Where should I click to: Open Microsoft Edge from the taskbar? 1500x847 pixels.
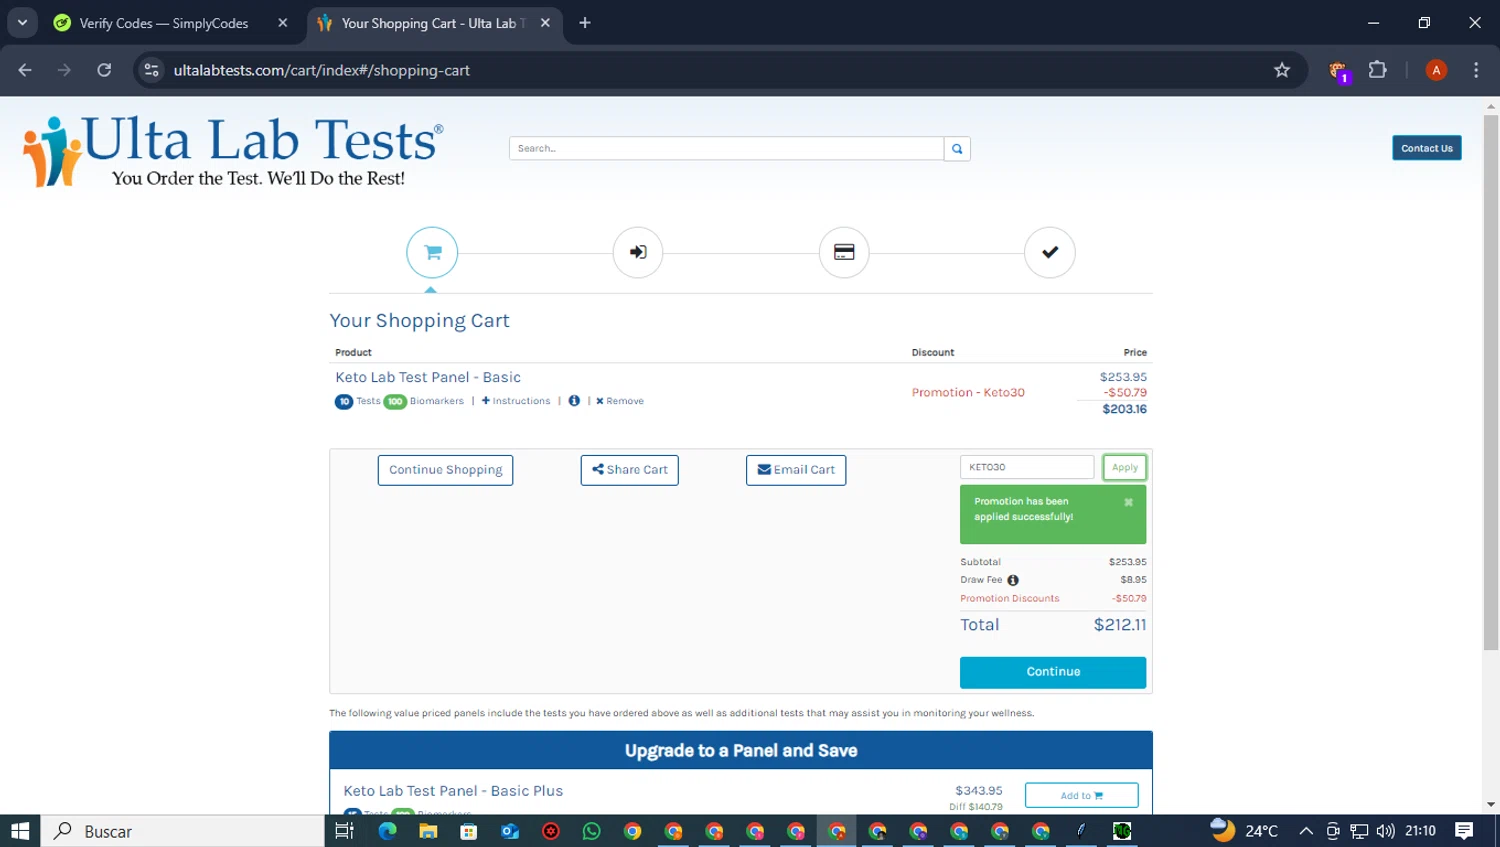pos(387,831)
